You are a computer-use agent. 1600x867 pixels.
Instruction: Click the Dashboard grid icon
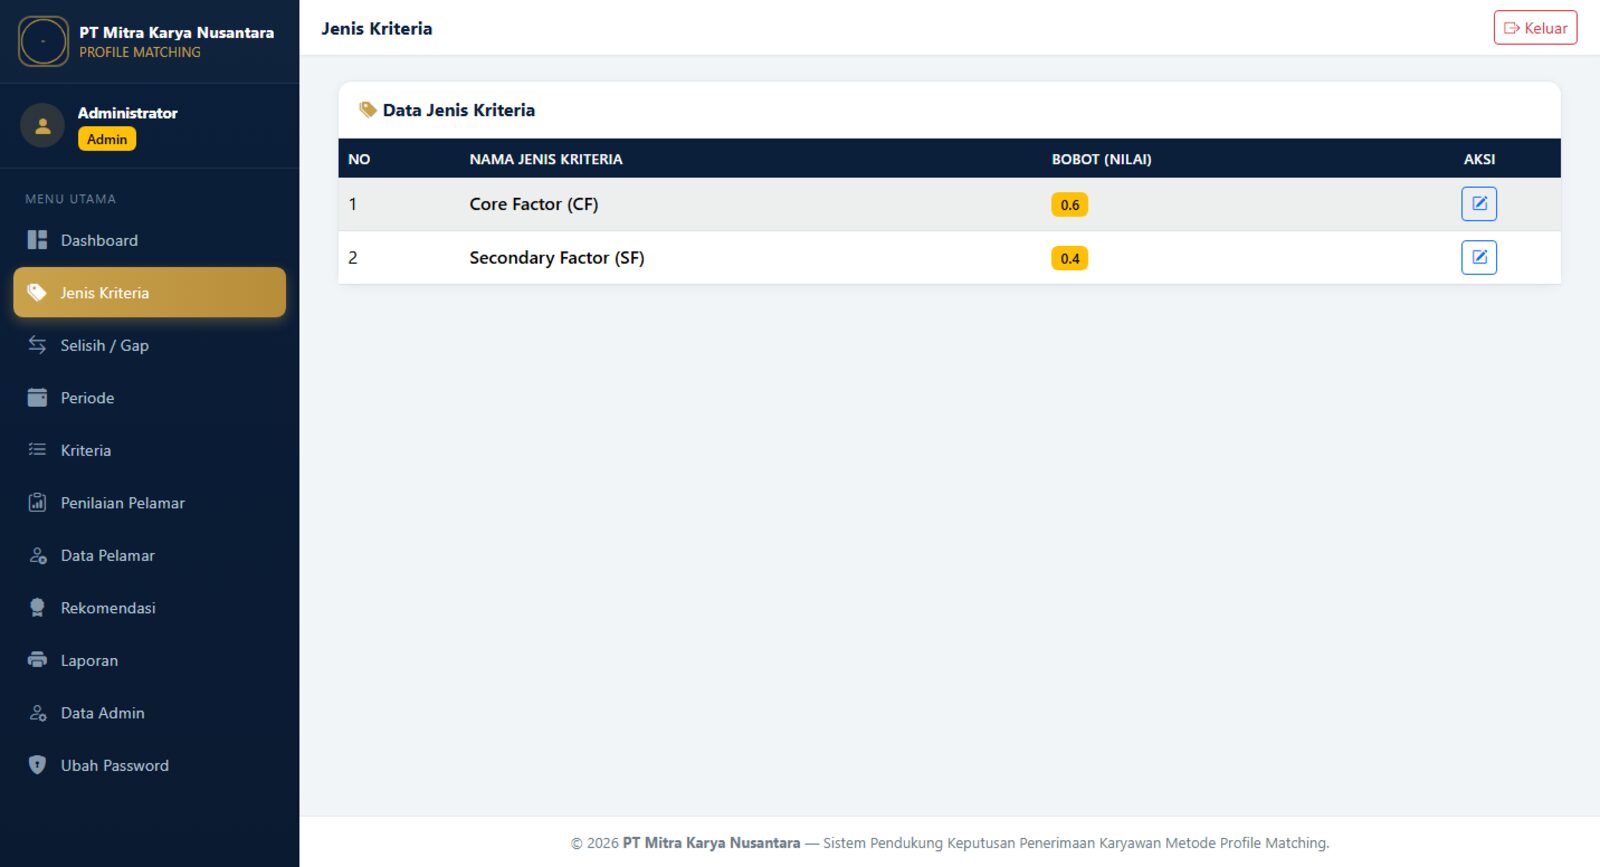click(37, 240)
